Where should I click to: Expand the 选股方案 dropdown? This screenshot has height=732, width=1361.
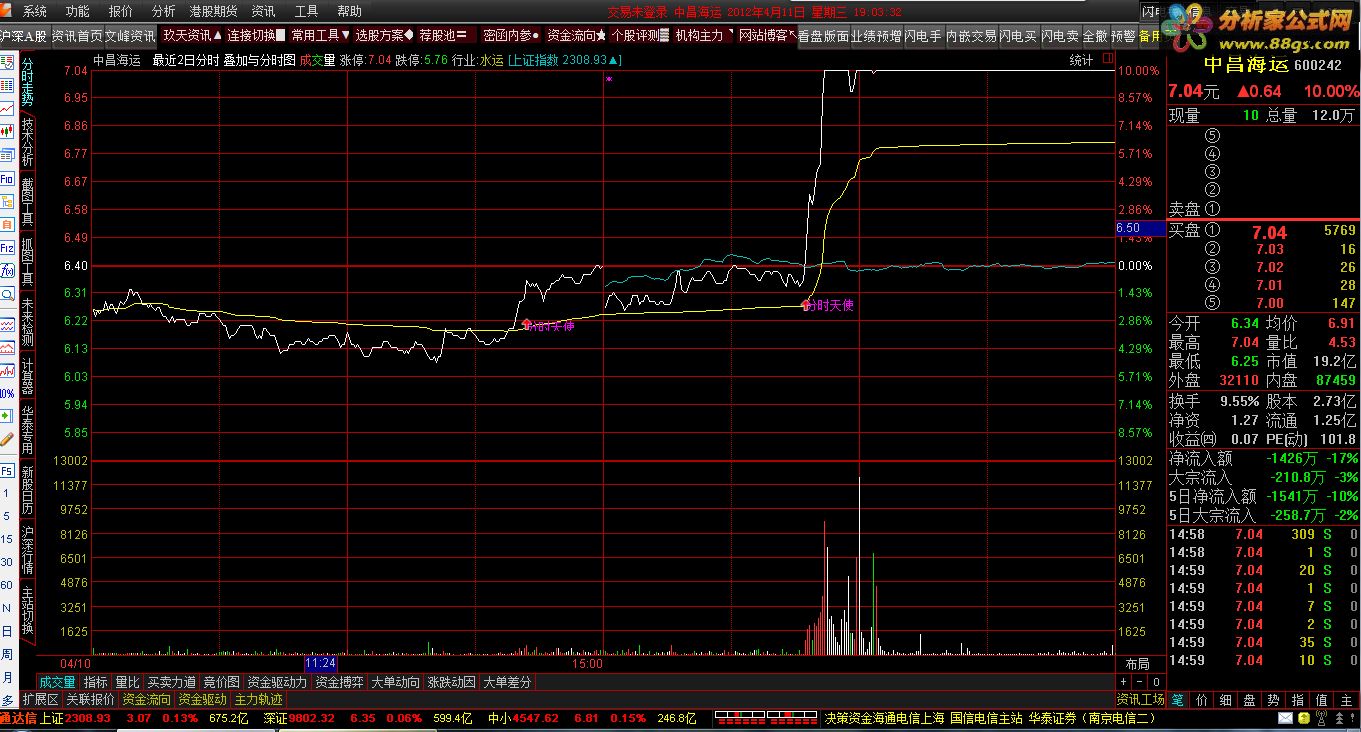pyautogui.click(x=384, y=36)
